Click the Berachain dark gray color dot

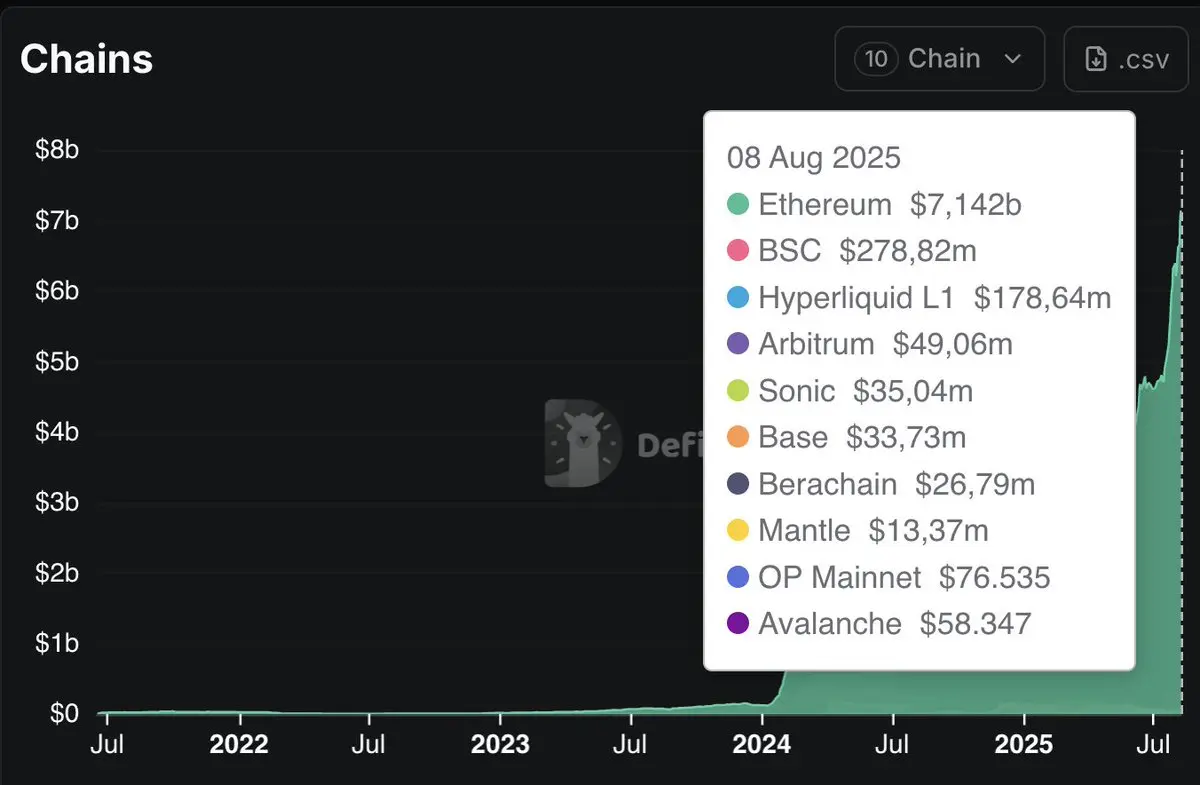(x=738, y=484)
